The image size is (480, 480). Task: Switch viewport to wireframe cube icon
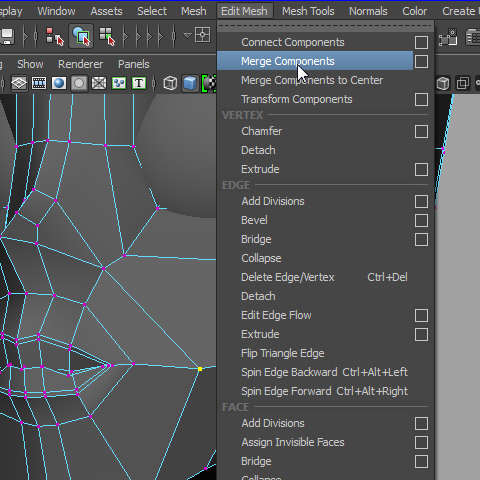click(170, 83)
